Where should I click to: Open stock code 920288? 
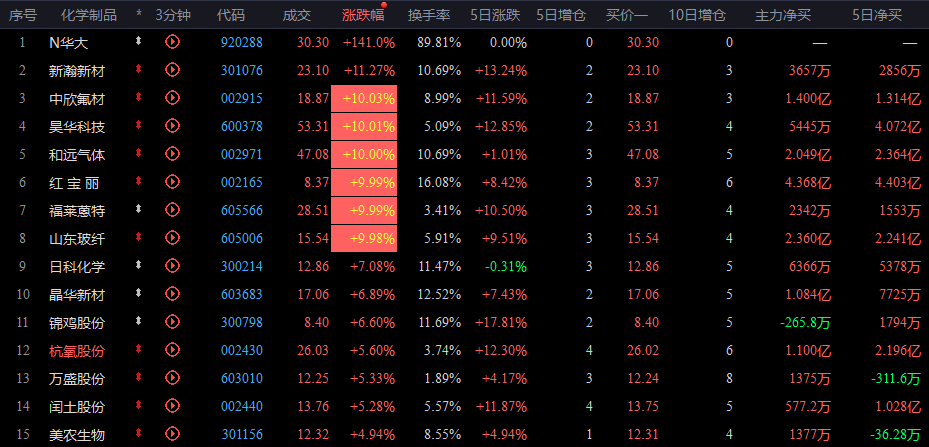pos(242,42)
